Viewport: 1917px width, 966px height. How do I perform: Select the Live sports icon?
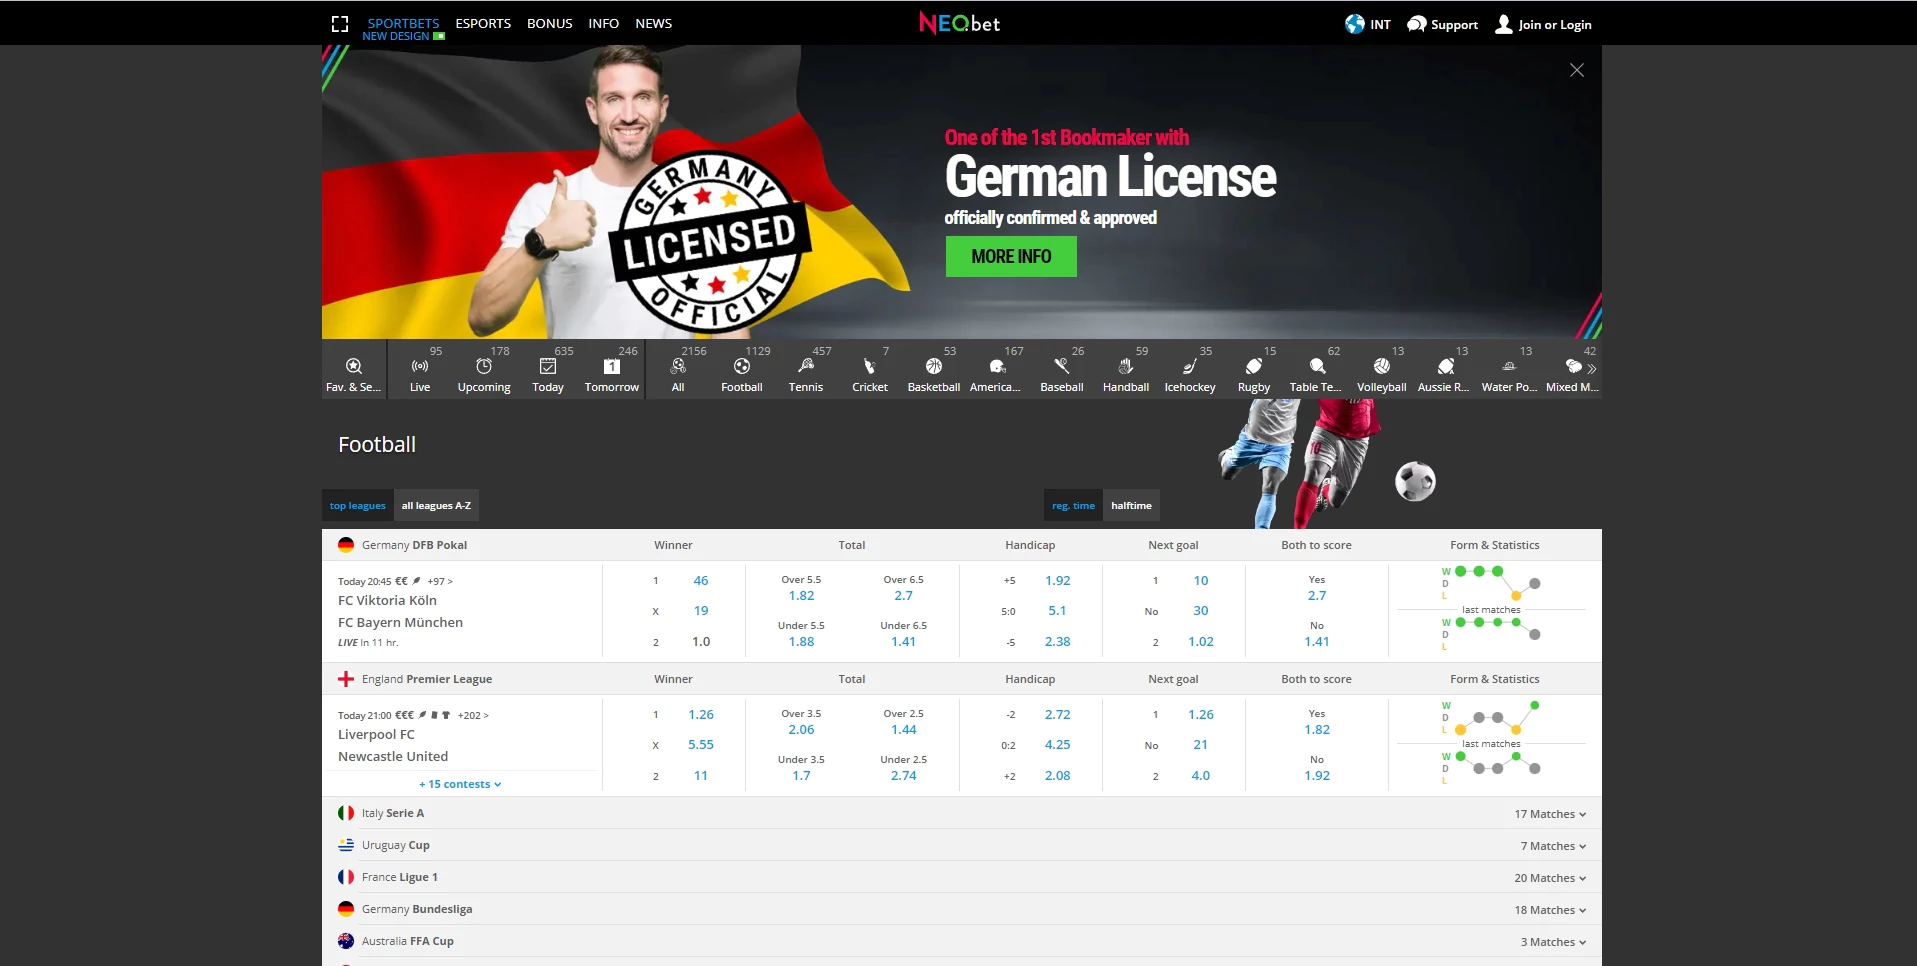pyautogui.click(x=420, y=366)
